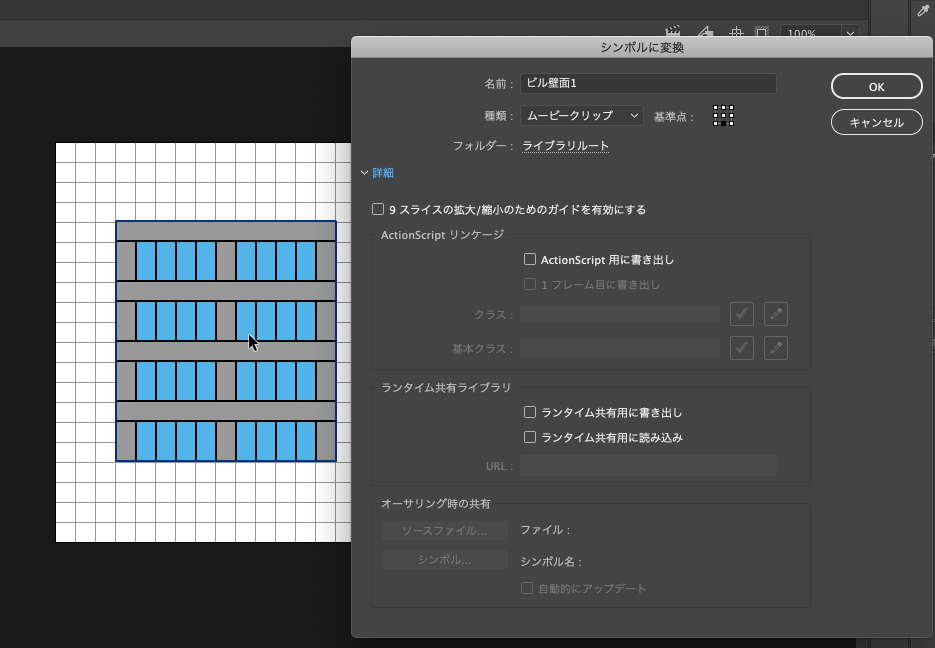
Task: Click the シンボル... button
Action: click(444, 560)
